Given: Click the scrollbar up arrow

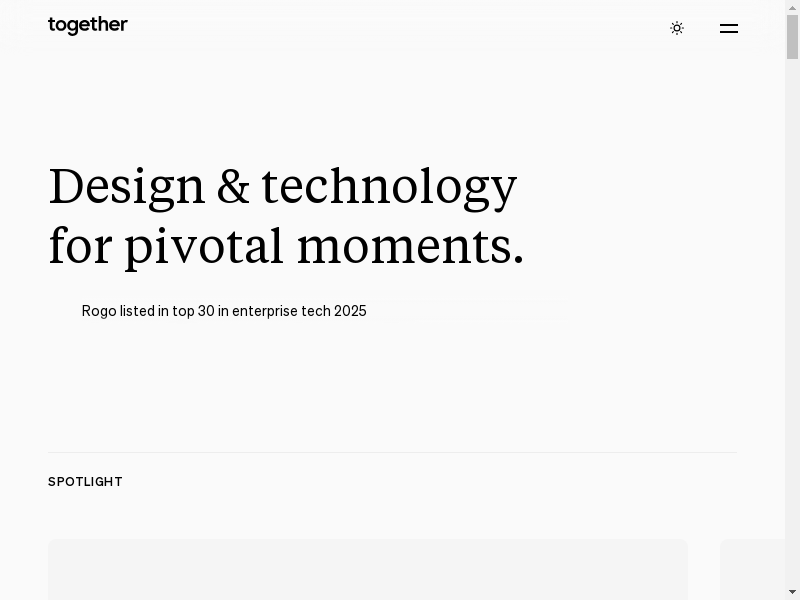Looking at the screenshot, I should click(792, 7).
